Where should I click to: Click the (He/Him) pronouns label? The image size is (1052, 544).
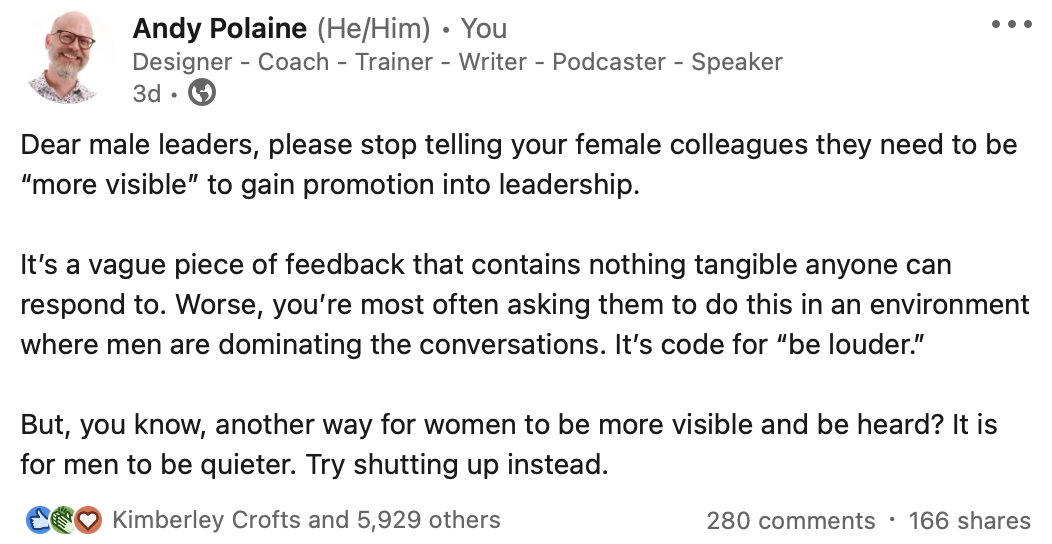[374, 29]
